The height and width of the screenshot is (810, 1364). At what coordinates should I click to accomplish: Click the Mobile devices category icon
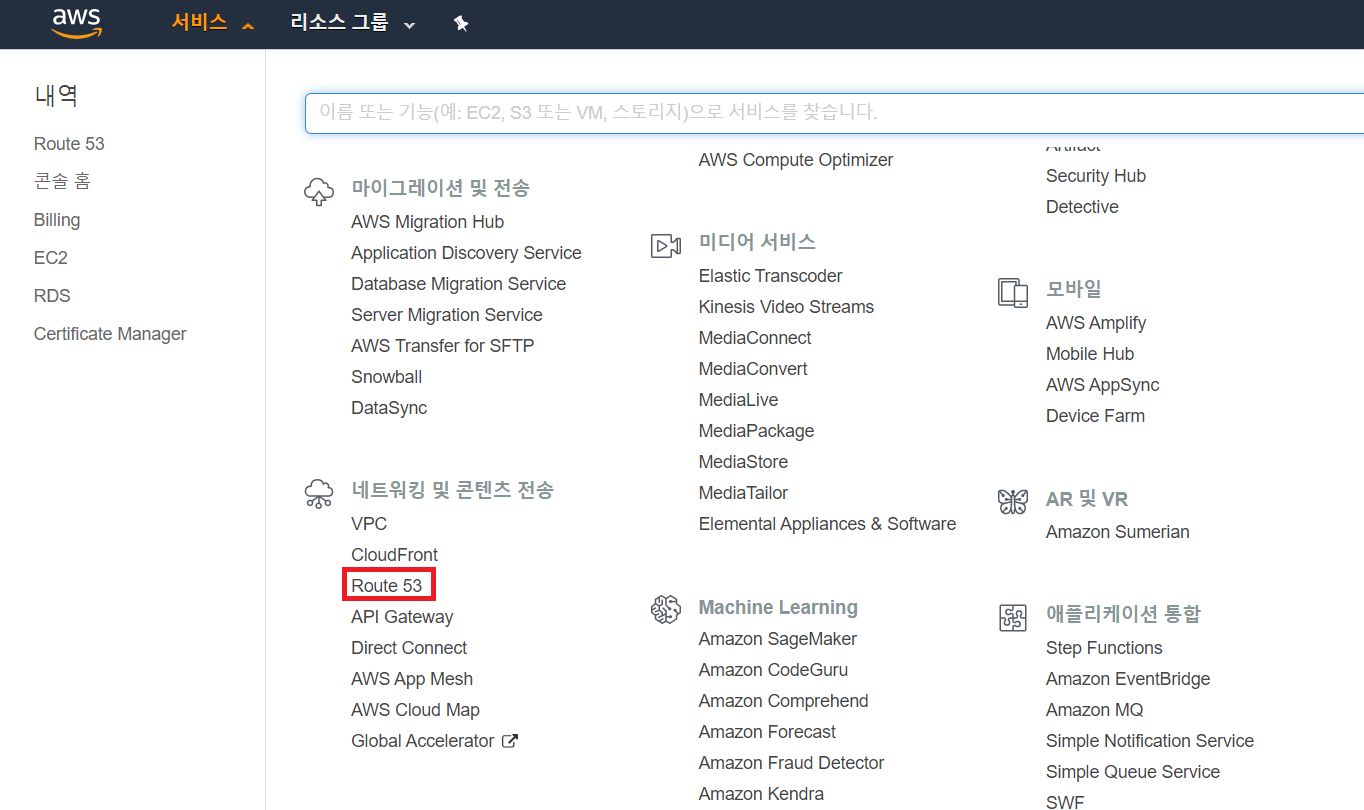point(1013,293)
